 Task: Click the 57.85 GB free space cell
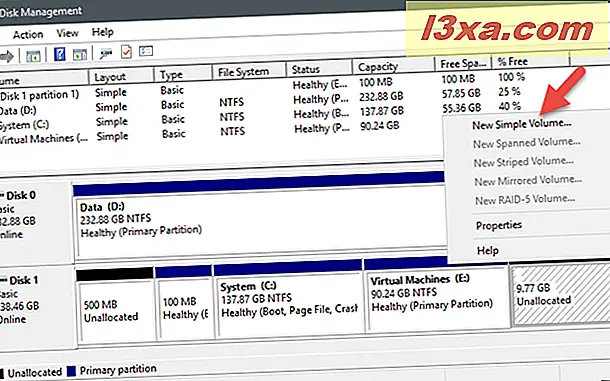click(x=461, y=93)
